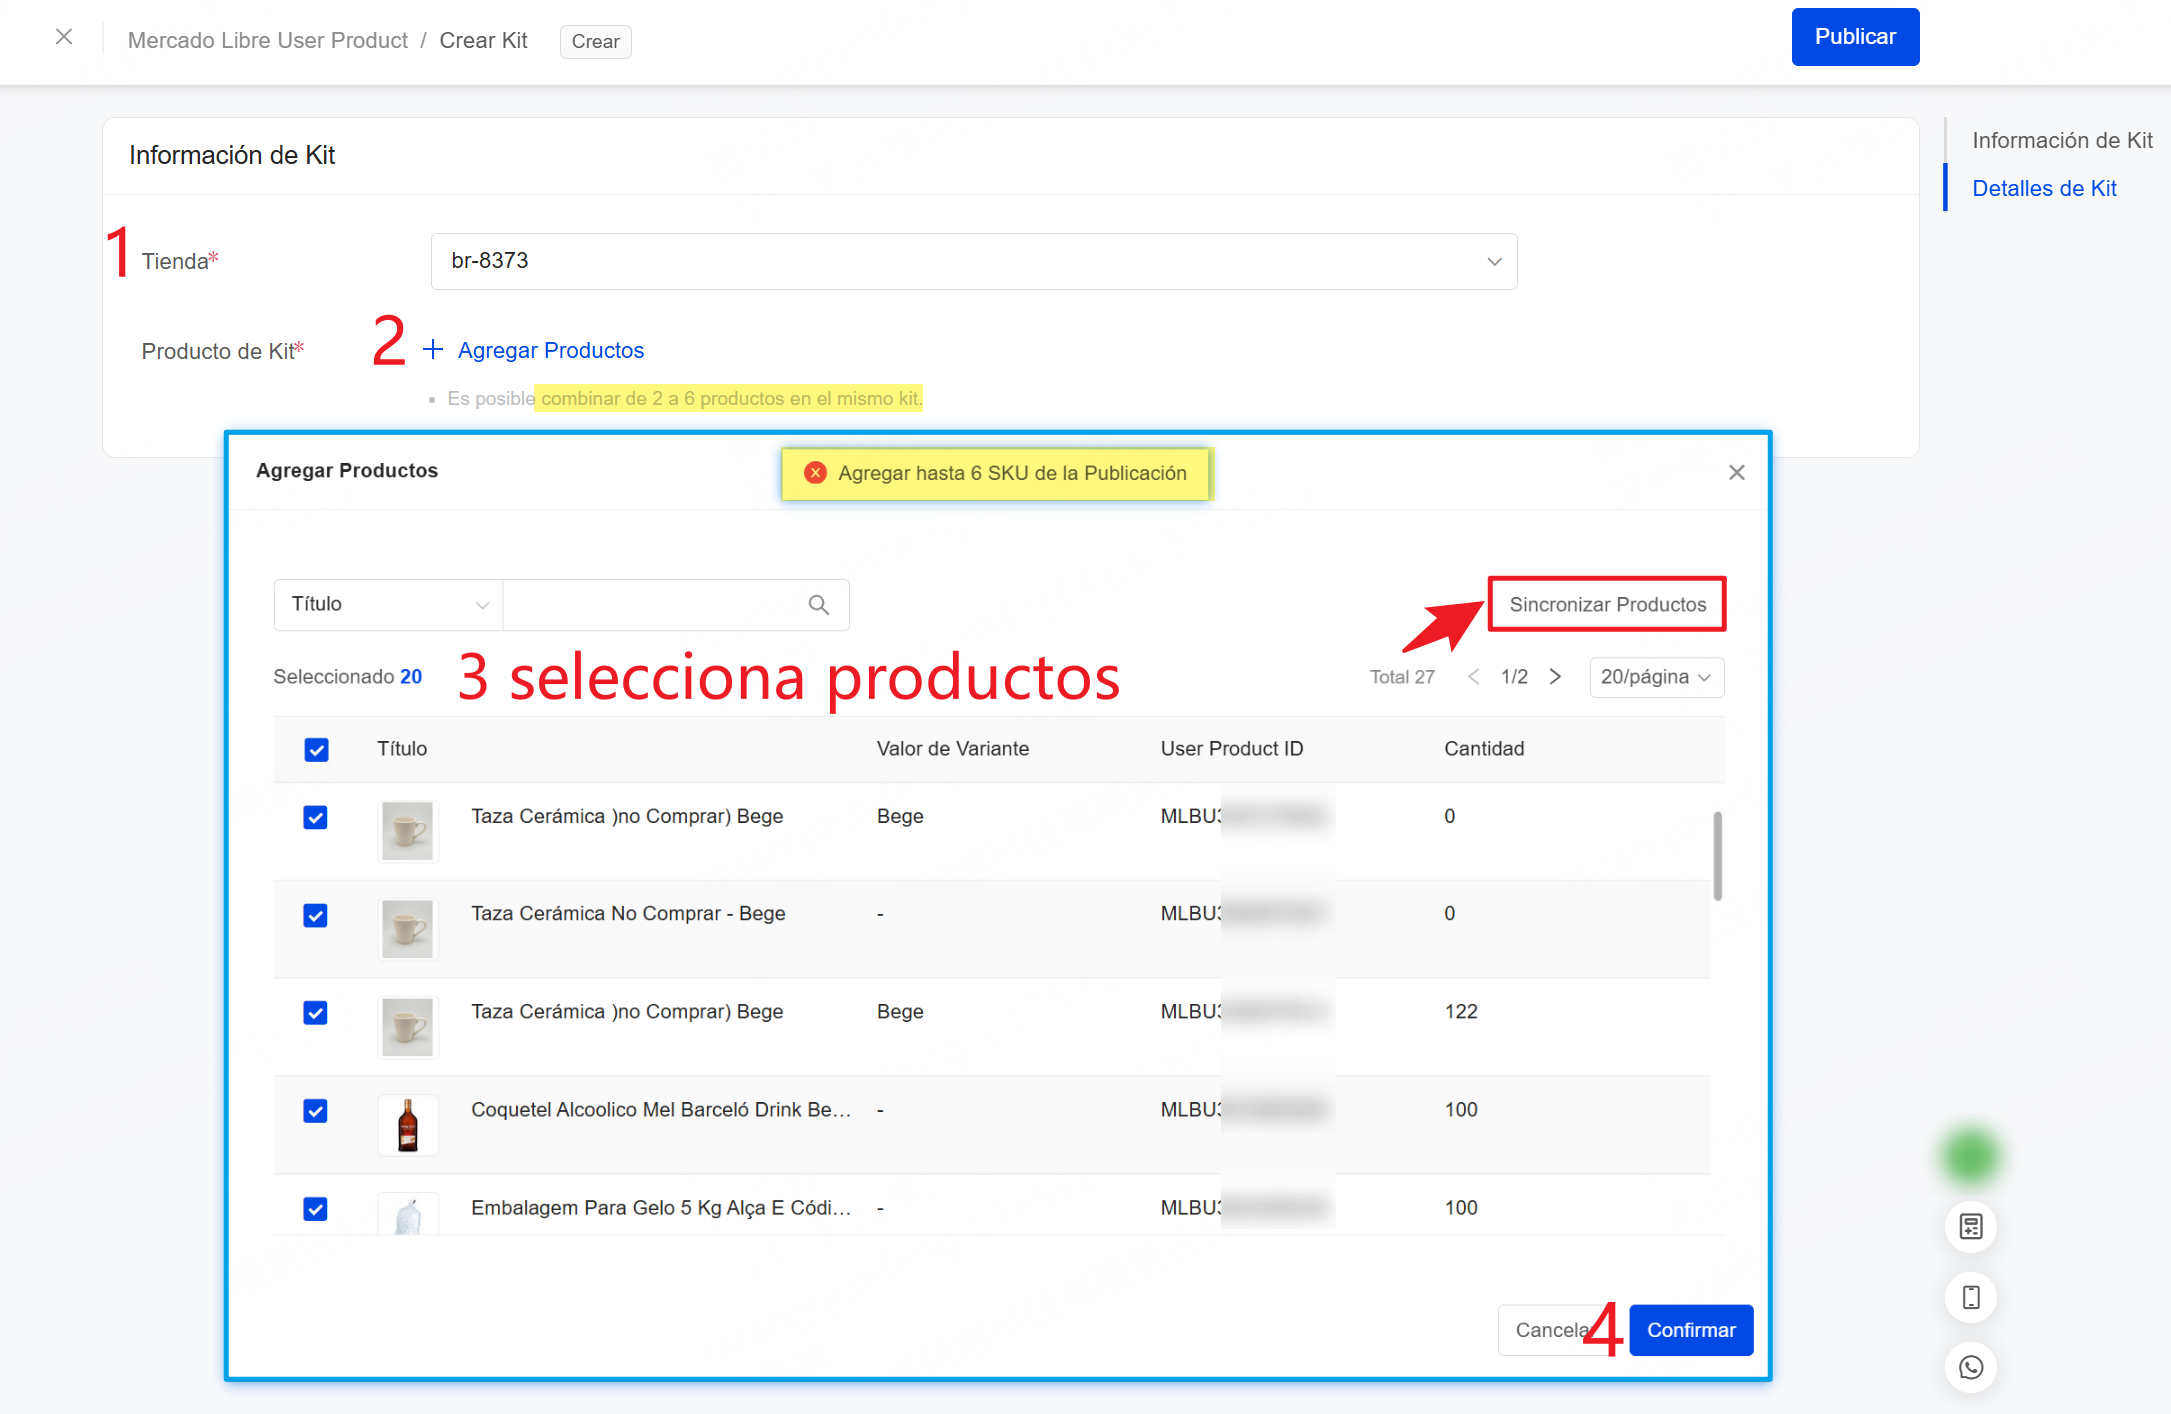Change the 20/página page size
2171x1414 pixels.
(x=1655, y=677)
